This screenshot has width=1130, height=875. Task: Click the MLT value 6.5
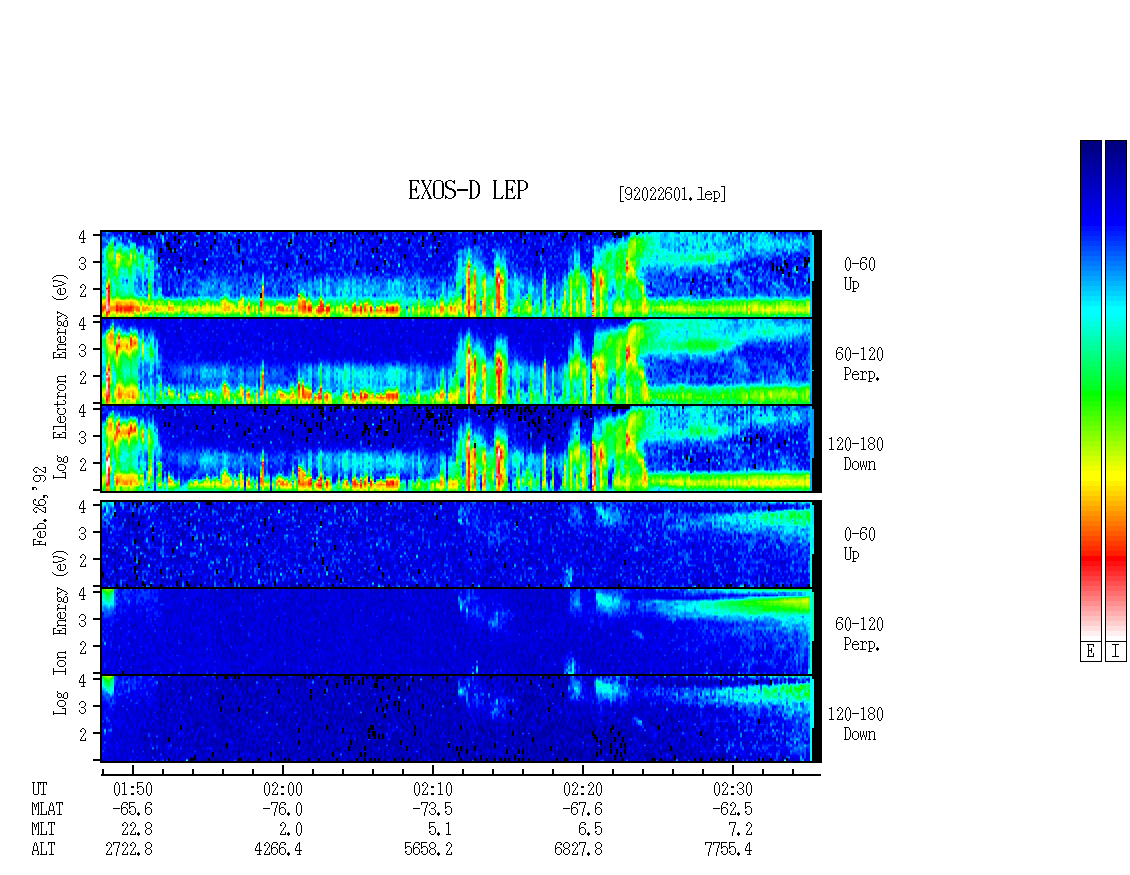590,830
